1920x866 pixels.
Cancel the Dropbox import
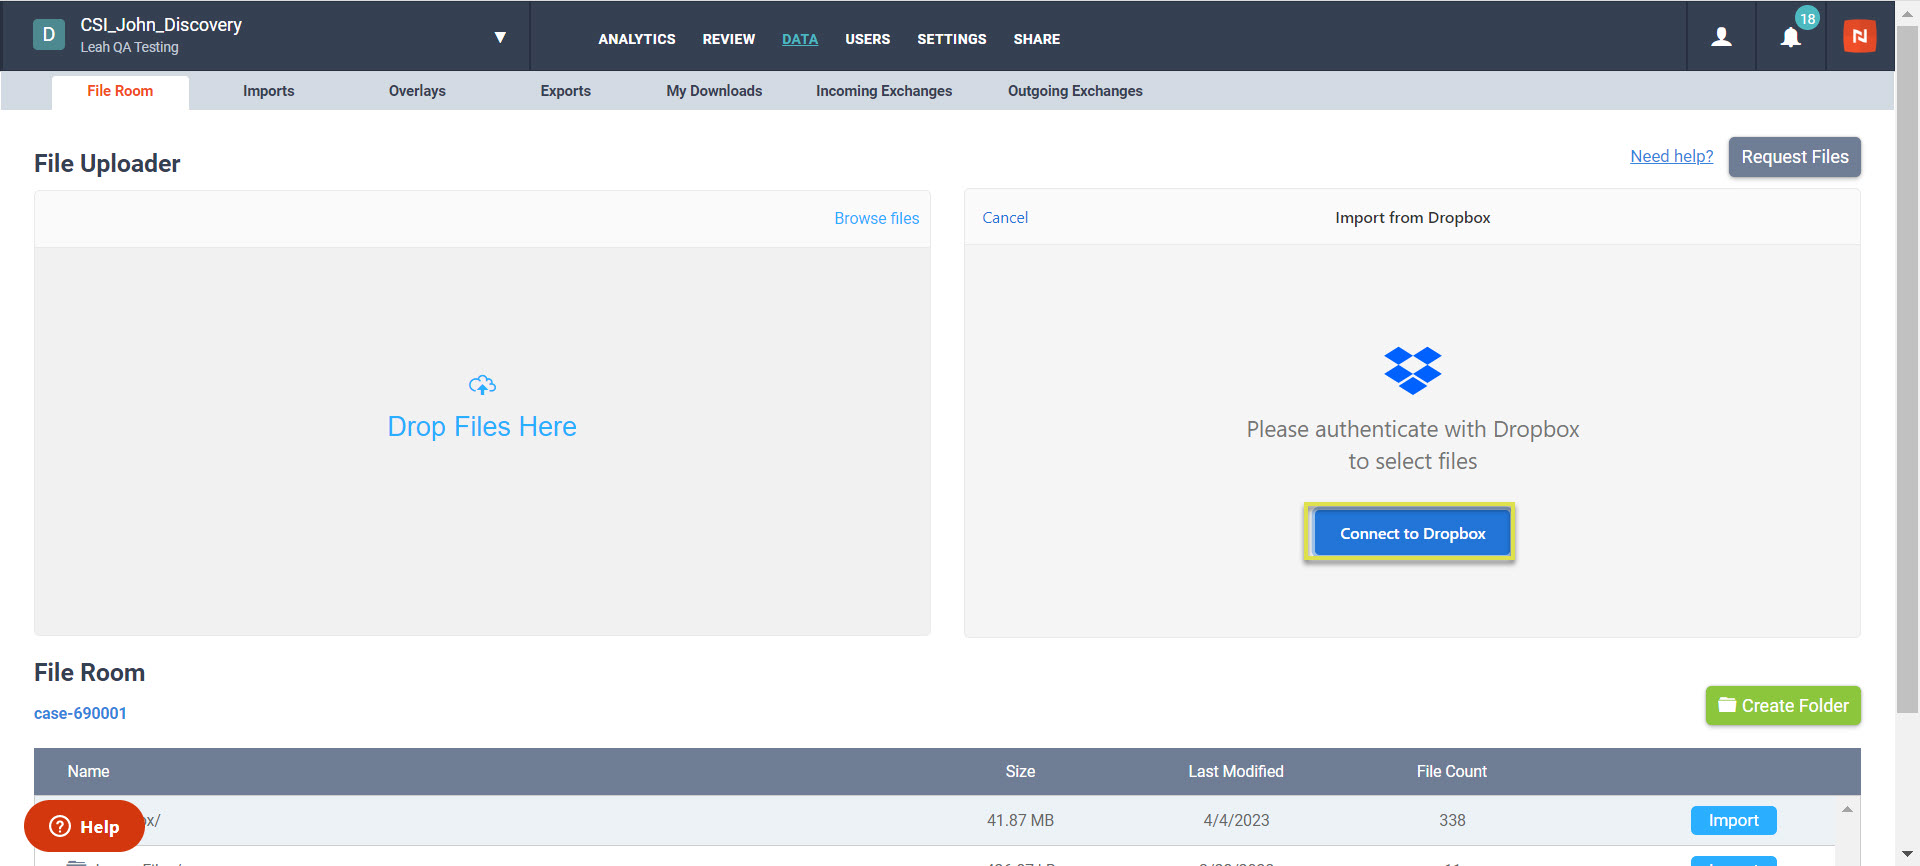(1005, 217)
